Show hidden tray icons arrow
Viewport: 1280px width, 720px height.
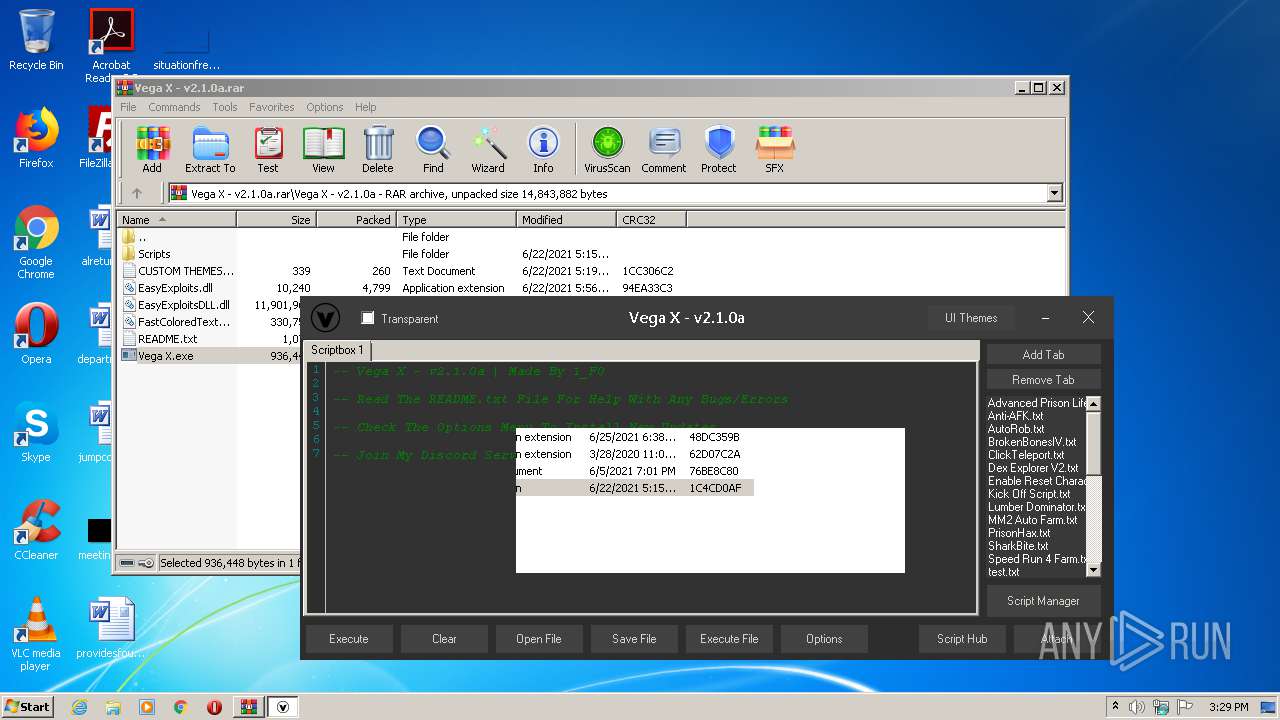pos(1115,707)
